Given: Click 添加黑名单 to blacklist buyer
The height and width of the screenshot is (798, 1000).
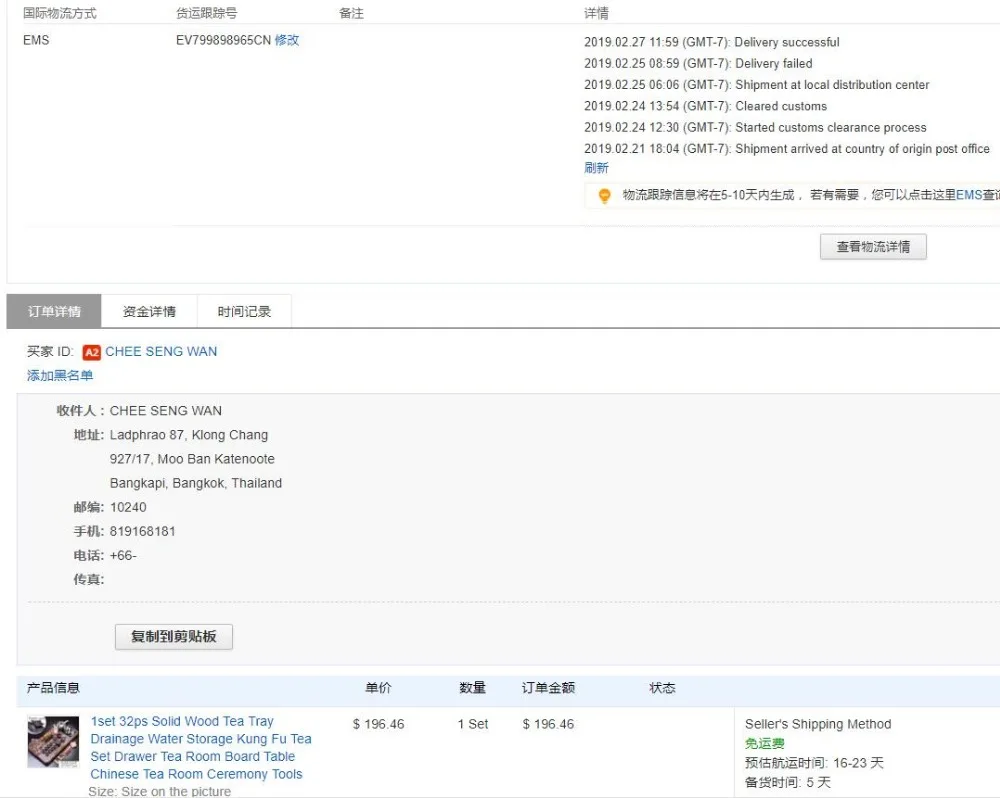Looking at the screenshot, I should [x=60, y=375].
